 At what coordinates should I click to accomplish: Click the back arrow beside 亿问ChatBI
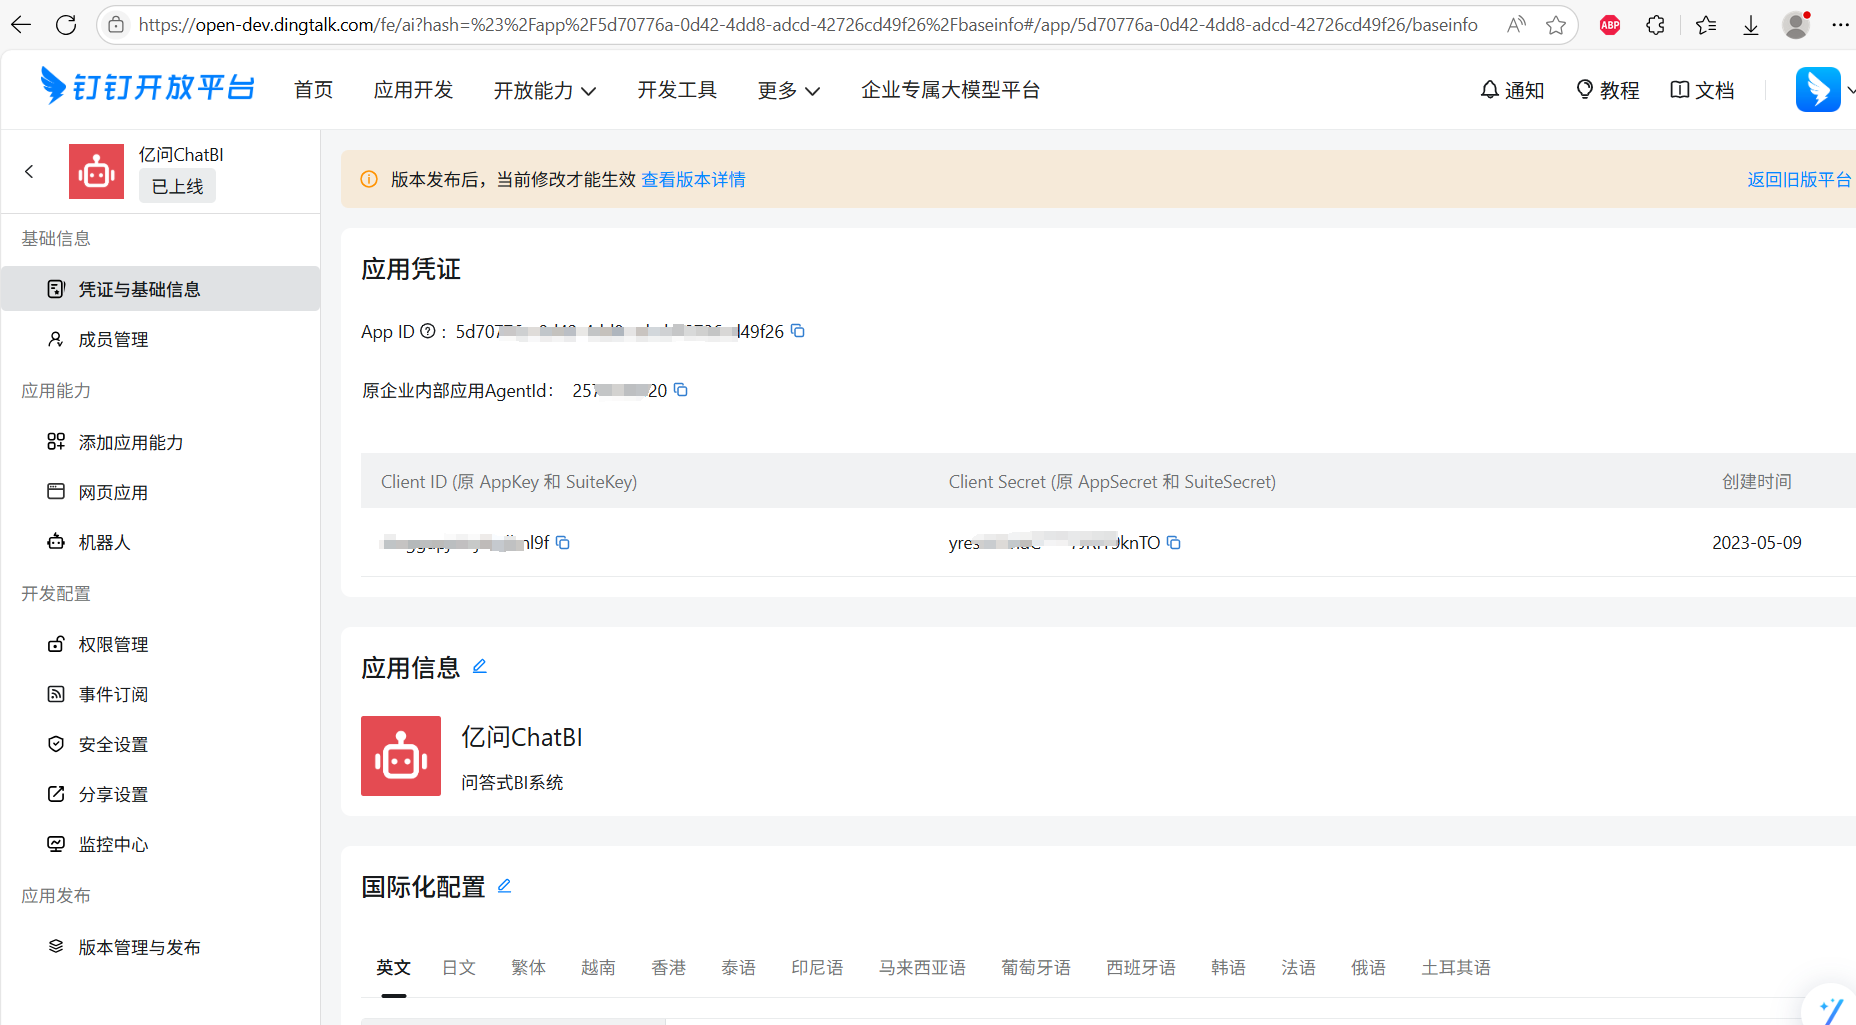(29, 171)
